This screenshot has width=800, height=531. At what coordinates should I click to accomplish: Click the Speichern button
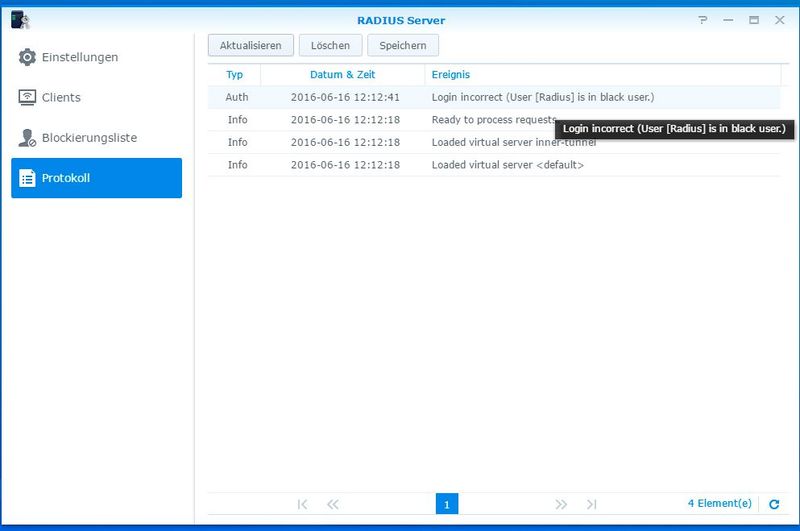(x=403, y=45)
